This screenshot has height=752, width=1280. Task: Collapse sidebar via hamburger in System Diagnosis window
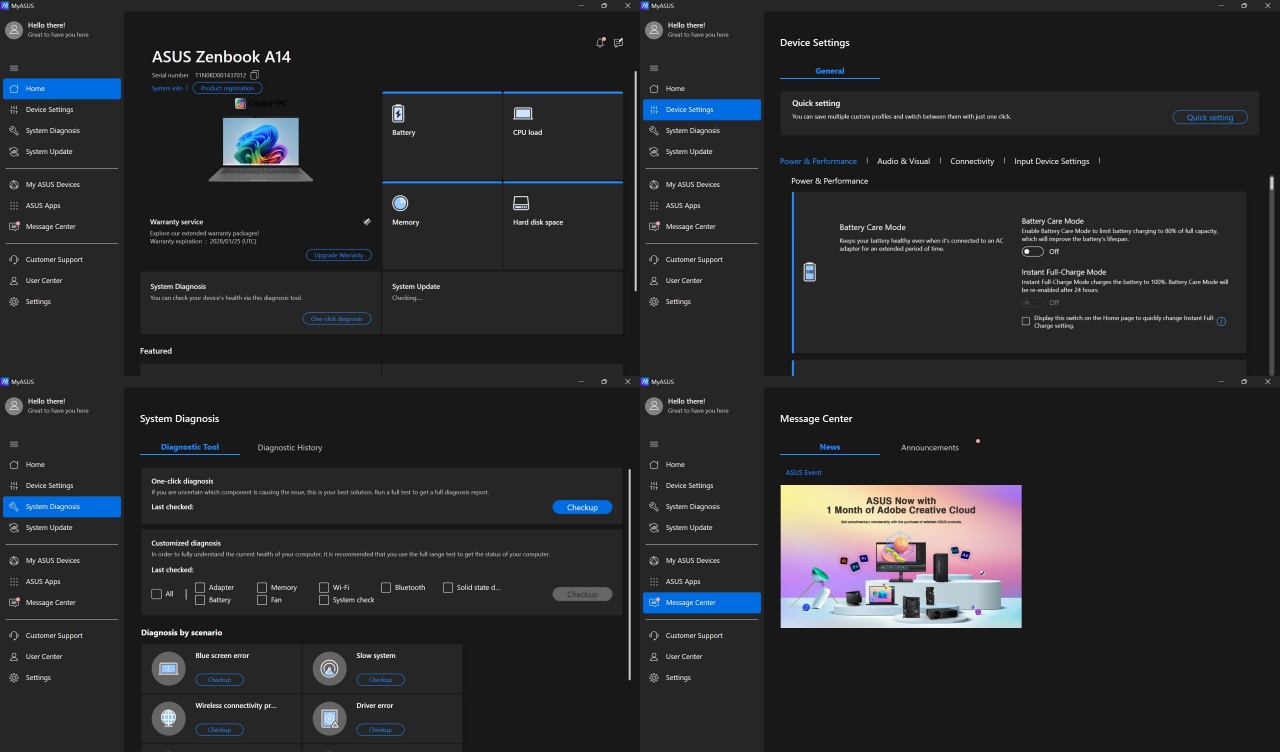pyautogui.click(x=14, y=444)
